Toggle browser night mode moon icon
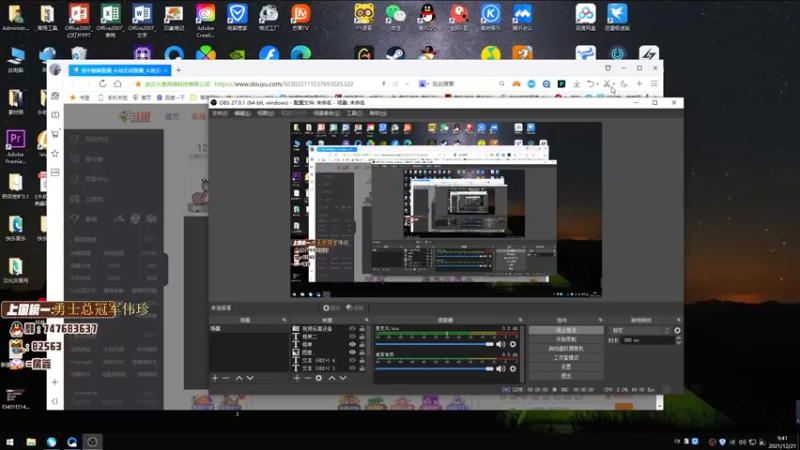This screenshot has width=800, height=450. (x=623, y=84)
